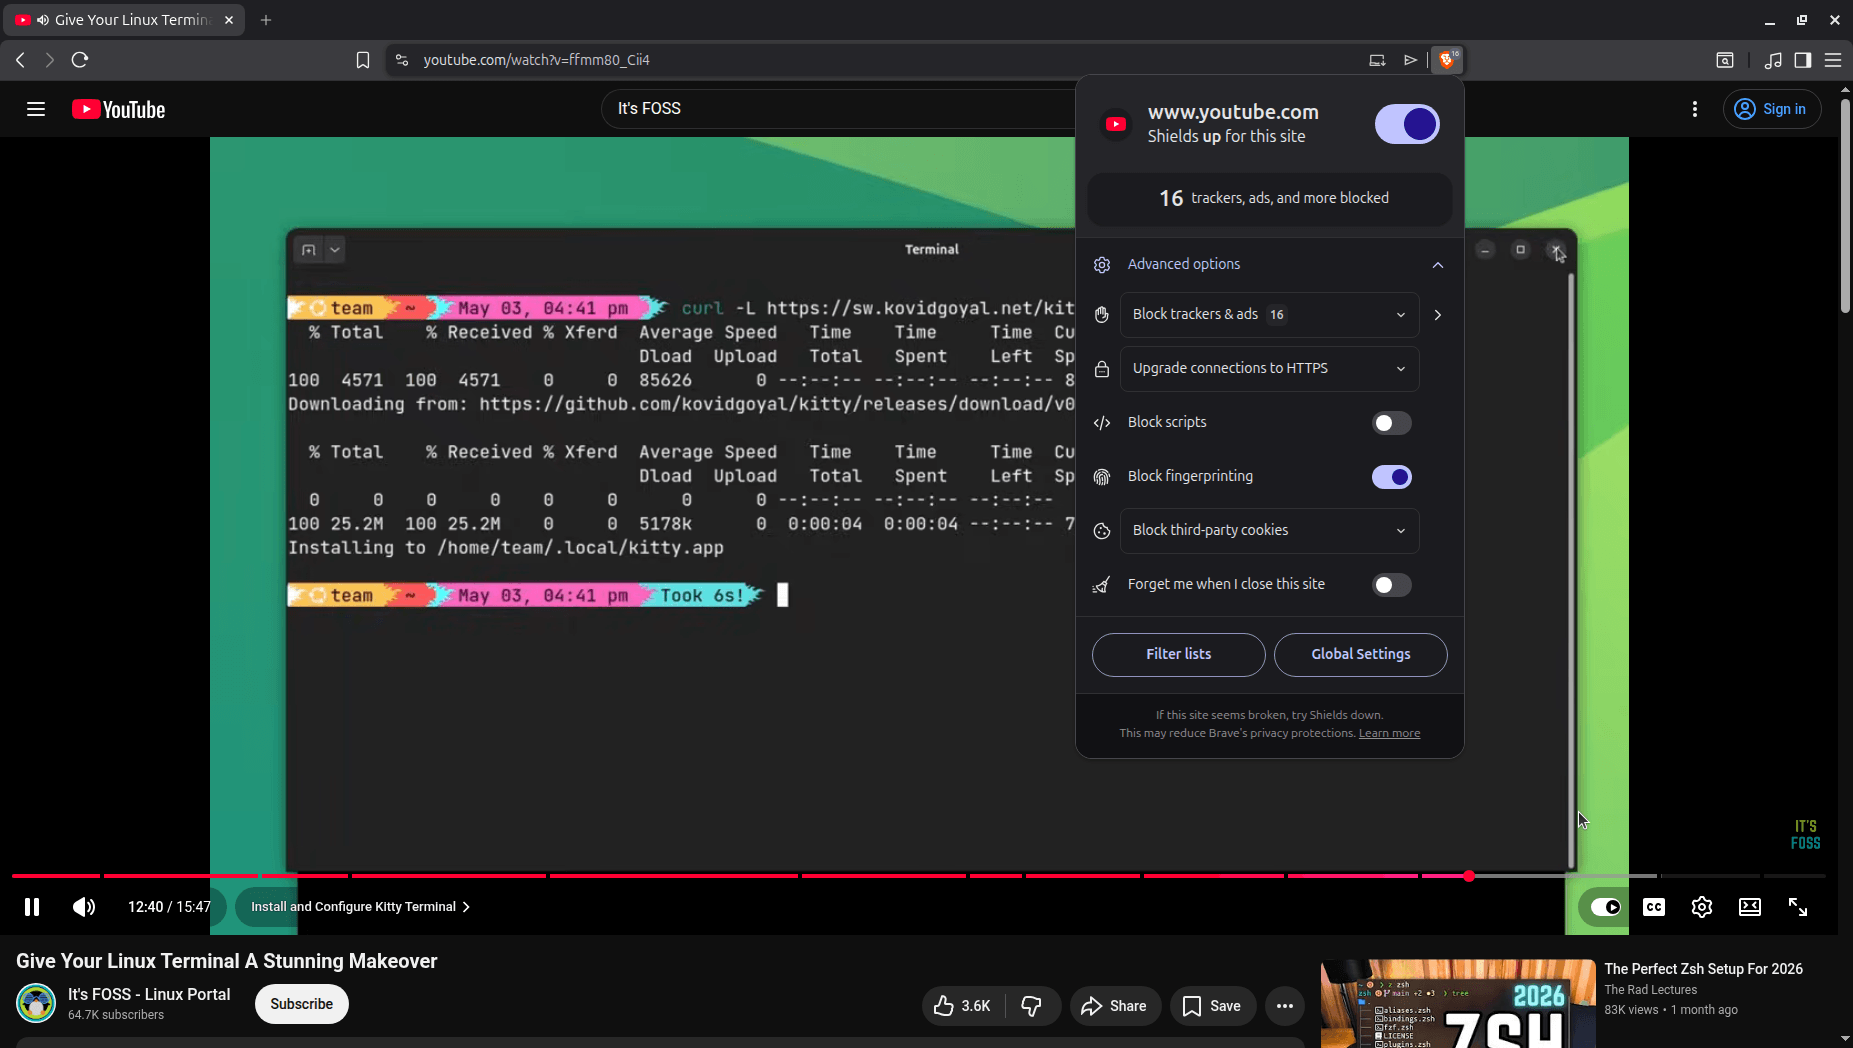Viewport: 1853px width, 1048px height.
Task: Click the Learn more link
Action: 1389,733
